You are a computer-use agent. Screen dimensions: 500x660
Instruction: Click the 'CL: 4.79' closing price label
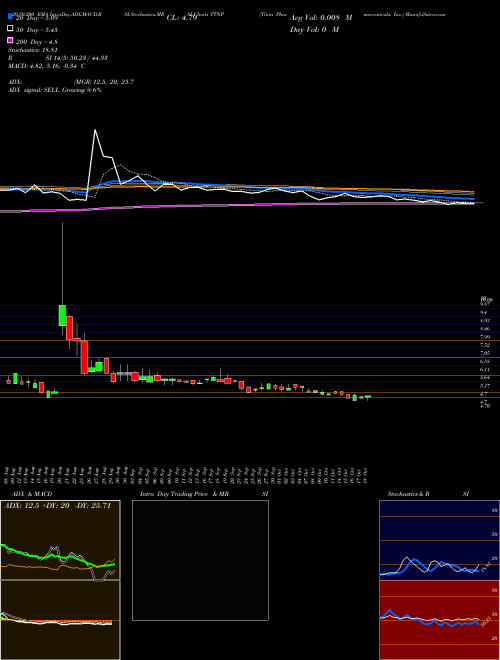(x=182, y=18)
